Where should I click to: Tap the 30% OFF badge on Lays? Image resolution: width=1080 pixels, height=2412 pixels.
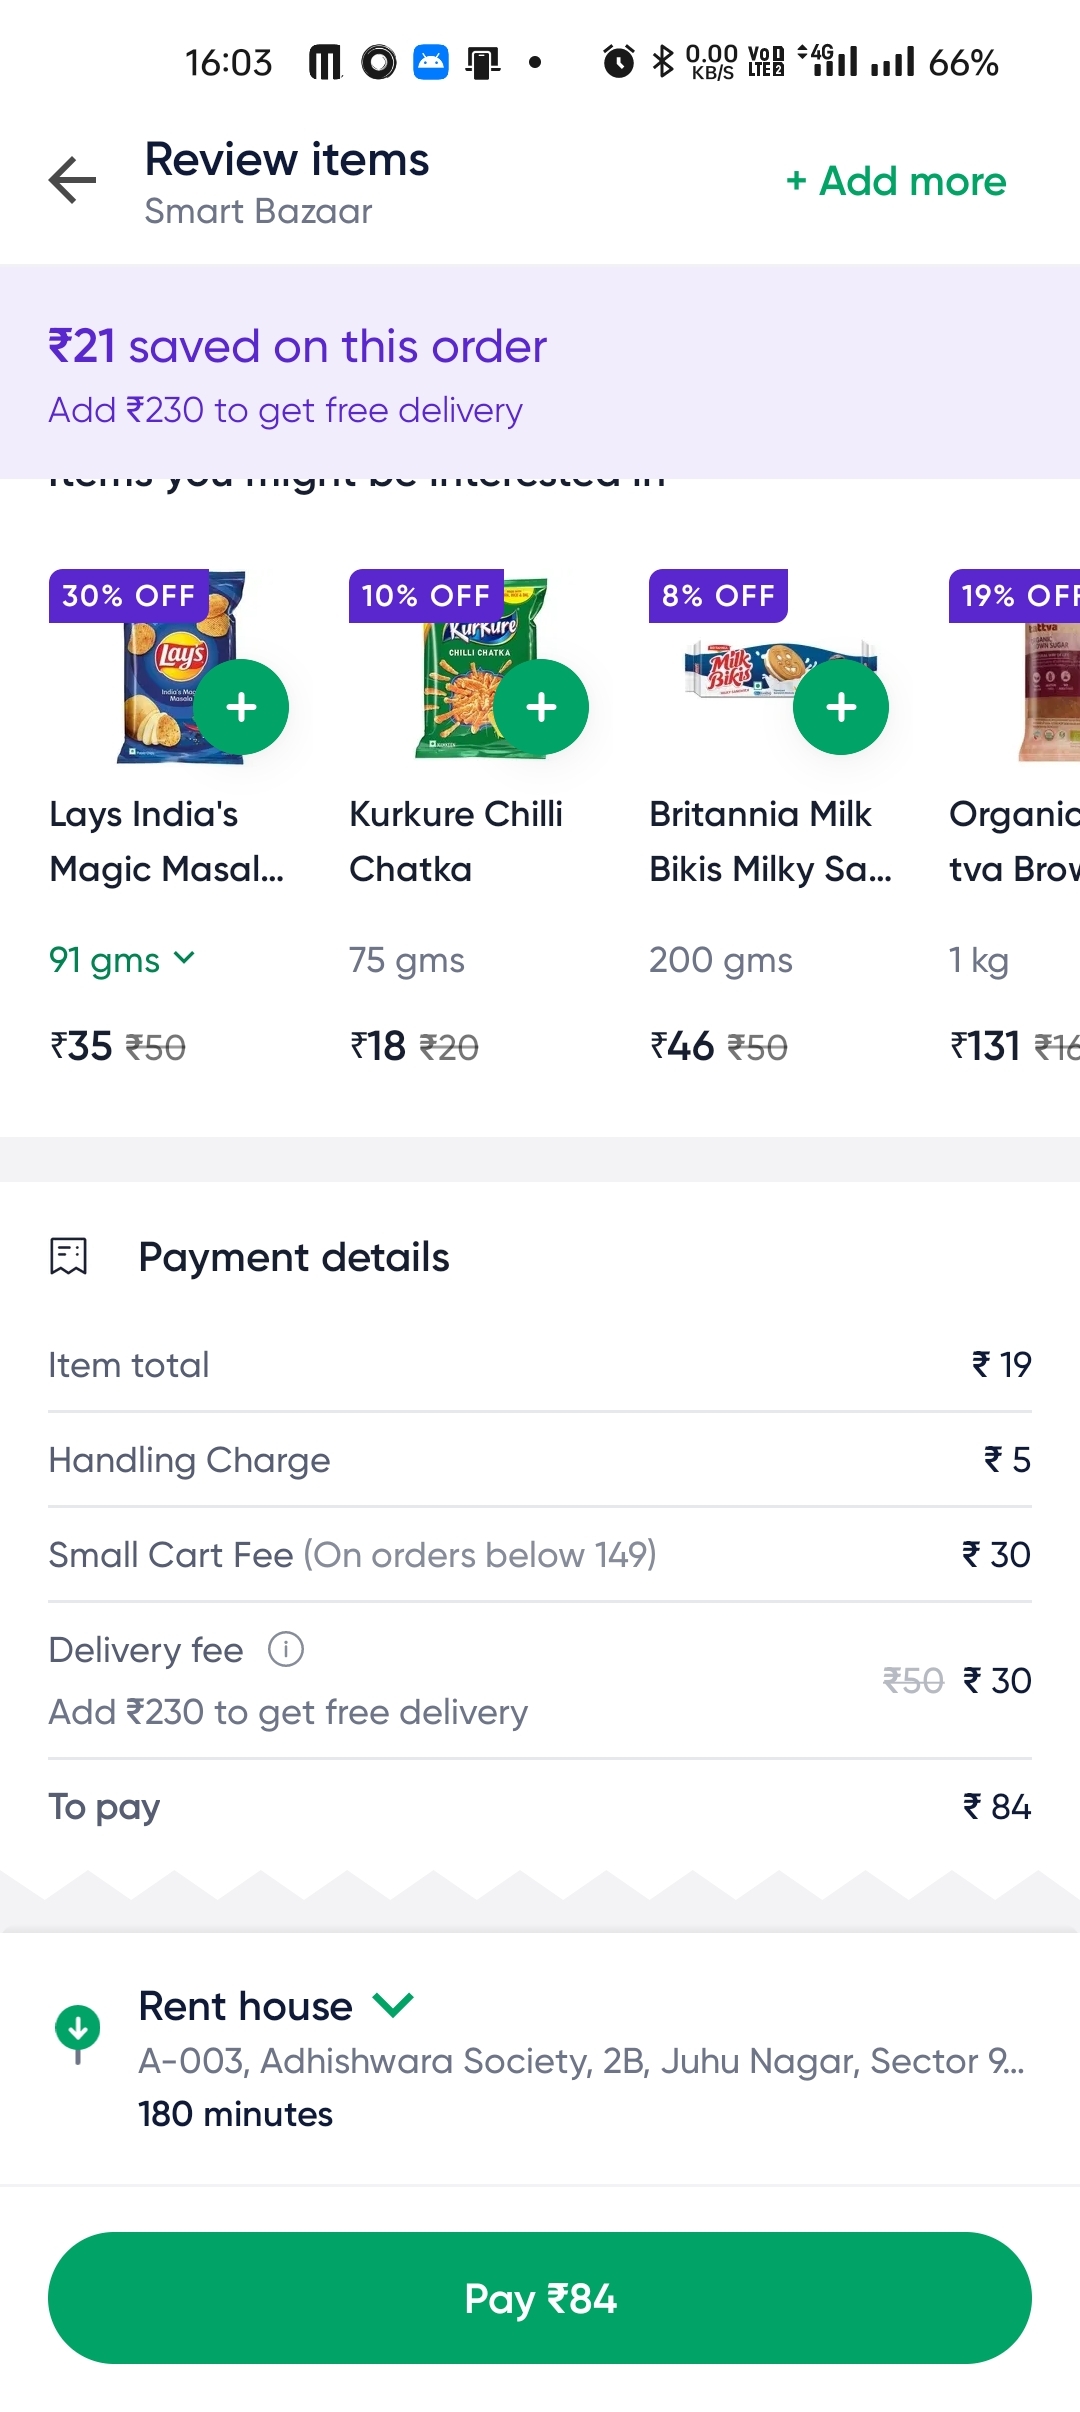coord(129,596)
